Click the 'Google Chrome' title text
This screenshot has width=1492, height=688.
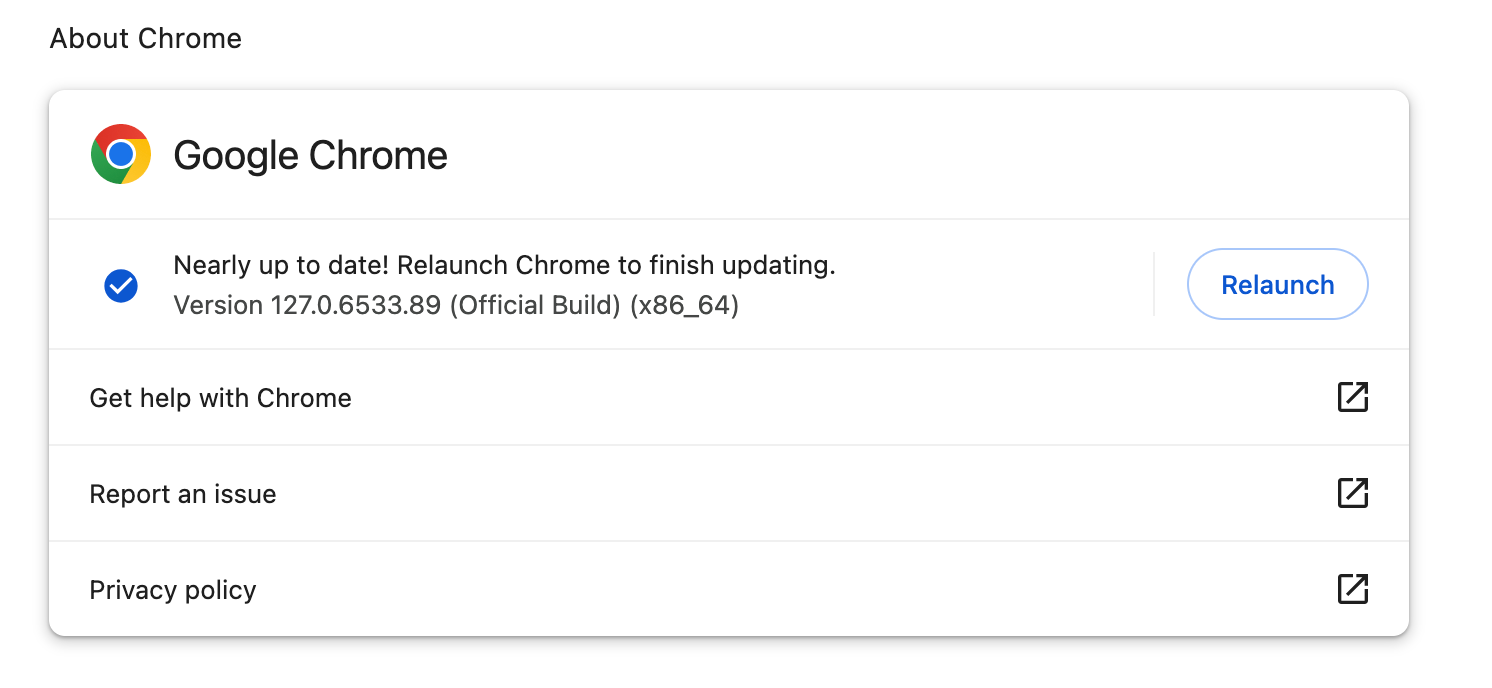click(x=310, y=156)
